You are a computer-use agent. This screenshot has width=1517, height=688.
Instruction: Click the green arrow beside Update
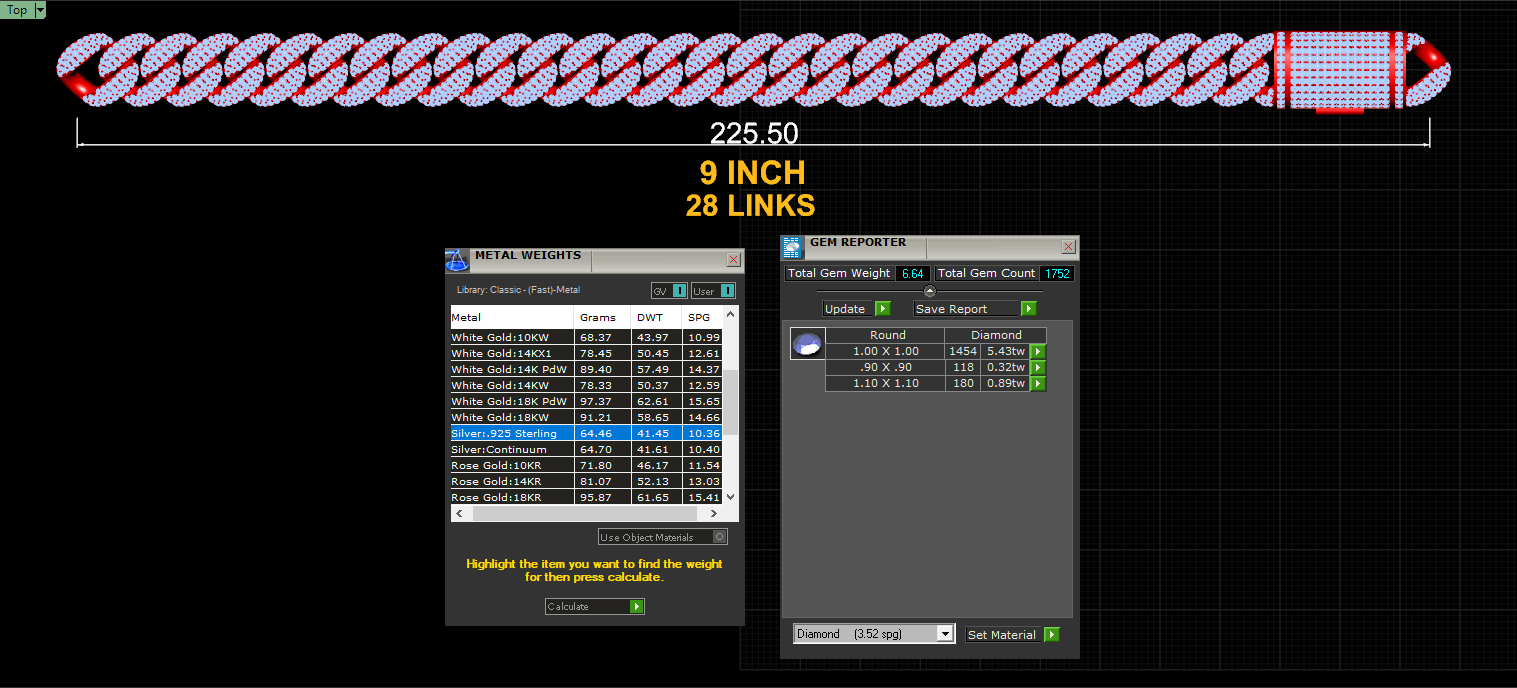pyautogui.click(x=882, y=309)
